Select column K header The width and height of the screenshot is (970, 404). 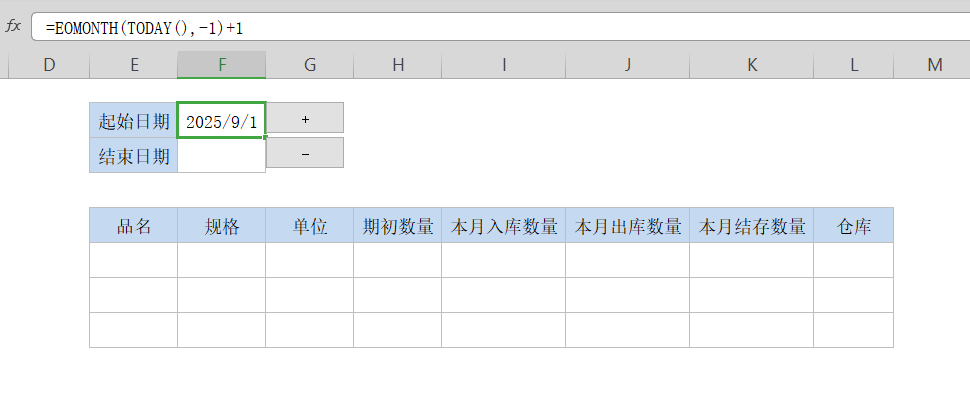click(752, 65)
